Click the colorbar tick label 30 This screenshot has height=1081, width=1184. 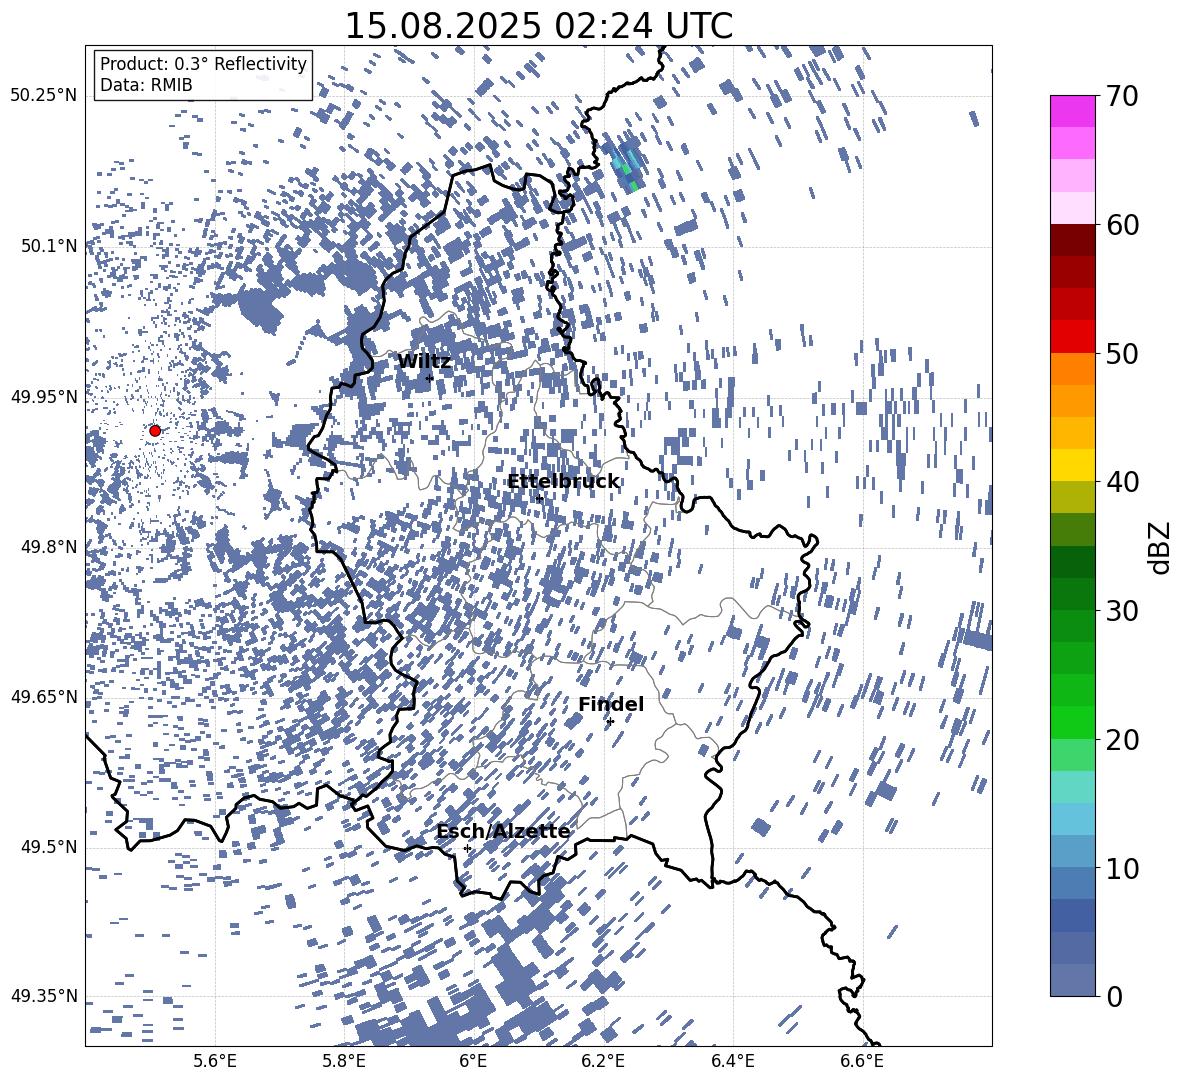click(1122, 610)
